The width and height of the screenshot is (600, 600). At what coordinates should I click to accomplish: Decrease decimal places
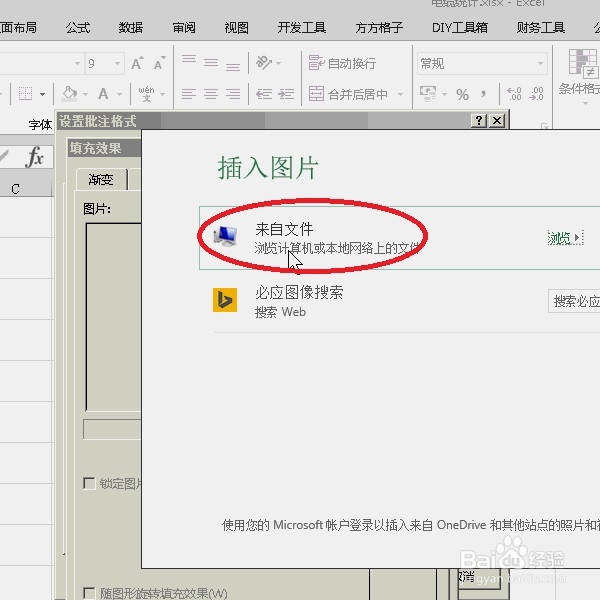(536, 94)
